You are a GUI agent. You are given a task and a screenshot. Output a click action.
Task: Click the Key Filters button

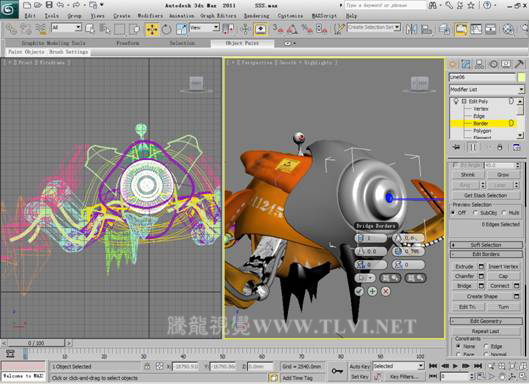coord(404,377)
